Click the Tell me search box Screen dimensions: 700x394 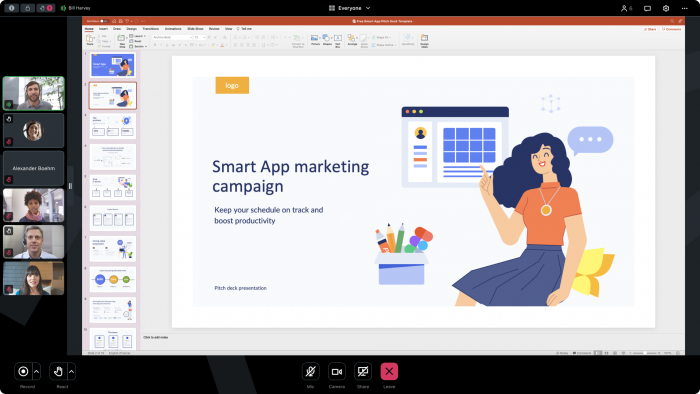[x=245, y=29]
